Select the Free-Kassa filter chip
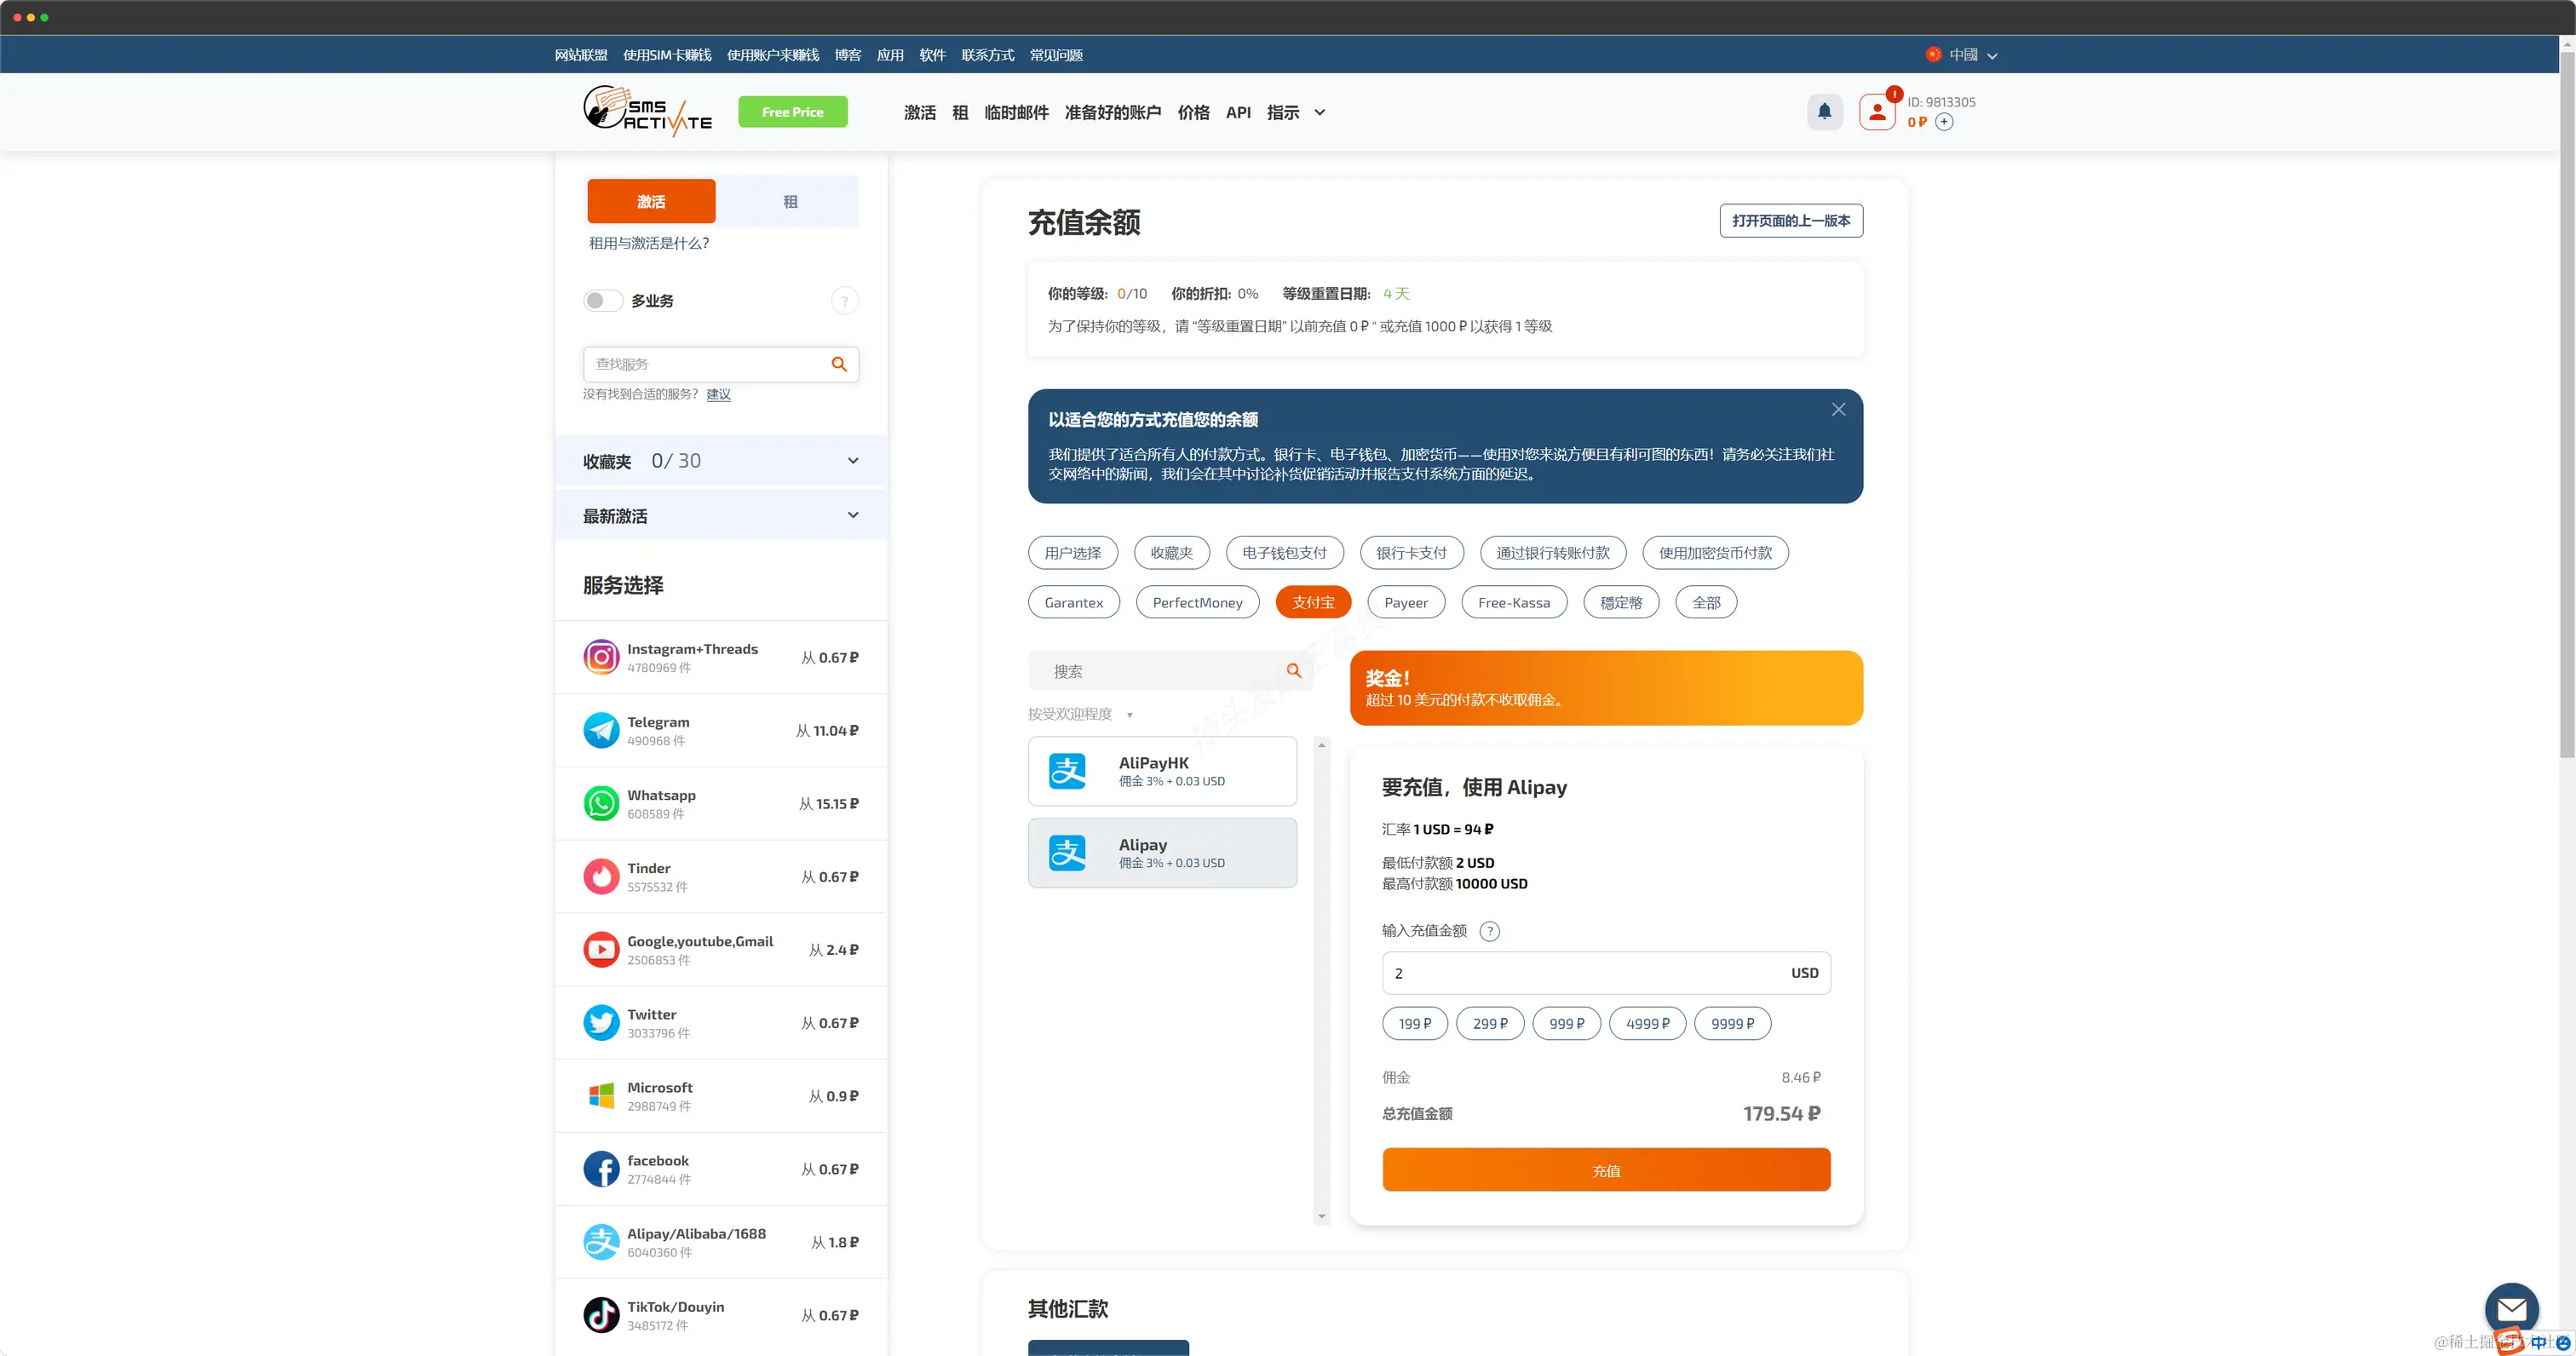This screenshot has height=1356, width=2576. click(1514, 602)
